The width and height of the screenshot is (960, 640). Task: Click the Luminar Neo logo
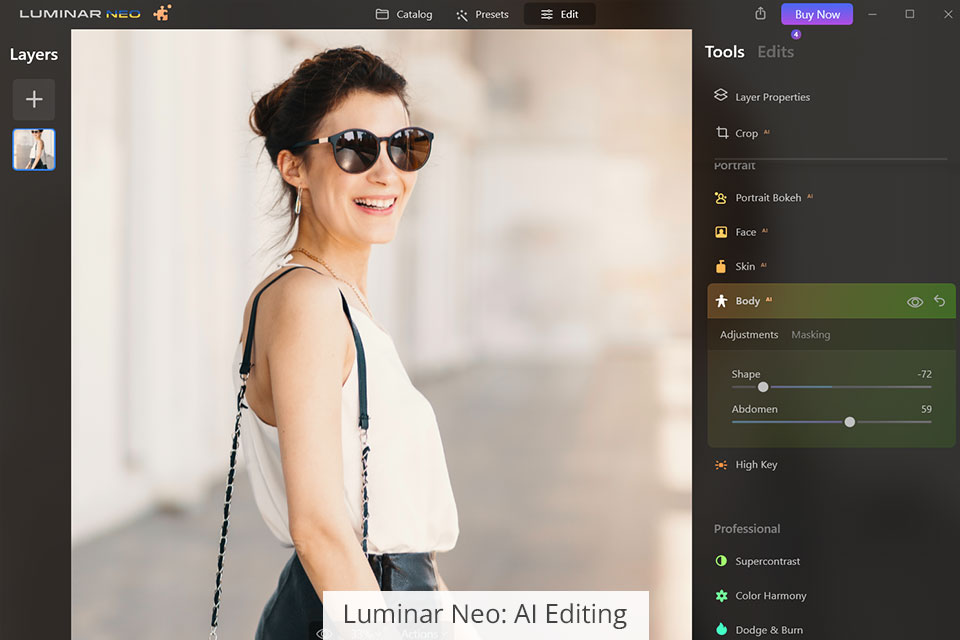(x=80, y=13)
